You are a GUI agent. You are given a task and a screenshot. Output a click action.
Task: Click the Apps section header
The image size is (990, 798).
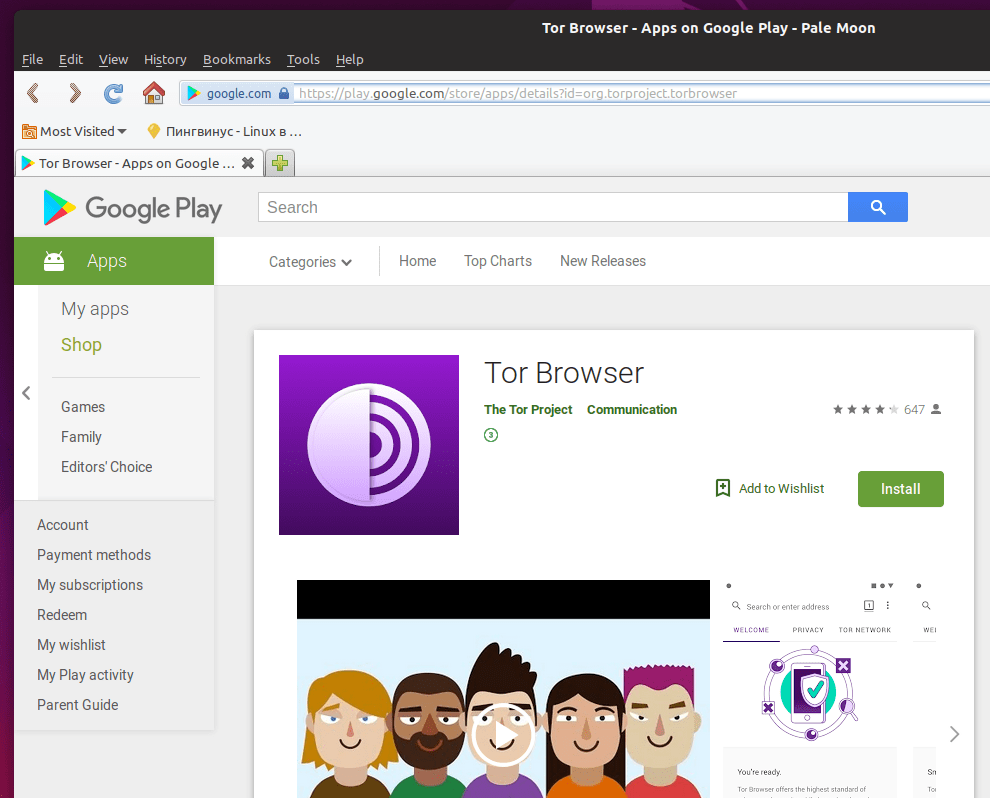[x=114, y=261]
